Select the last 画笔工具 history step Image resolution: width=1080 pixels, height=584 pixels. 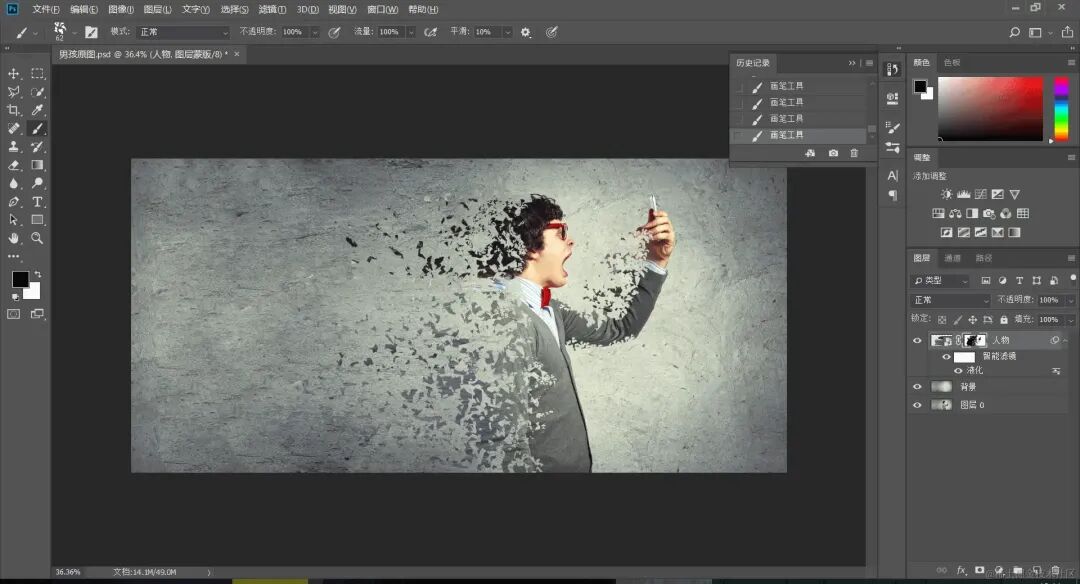pos(799,136)
